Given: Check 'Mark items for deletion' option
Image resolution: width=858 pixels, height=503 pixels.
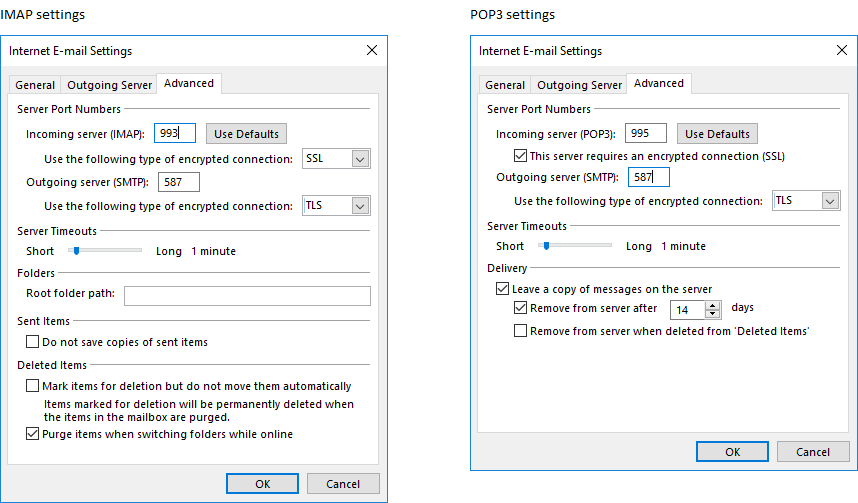Looking at the screenshot, I should click(33, 386).
